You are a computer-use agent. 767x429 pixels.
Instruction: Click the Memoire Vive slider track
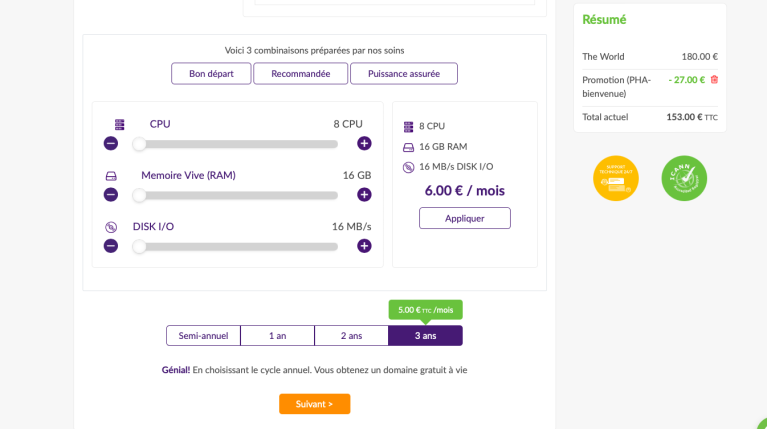coord(235,196)
